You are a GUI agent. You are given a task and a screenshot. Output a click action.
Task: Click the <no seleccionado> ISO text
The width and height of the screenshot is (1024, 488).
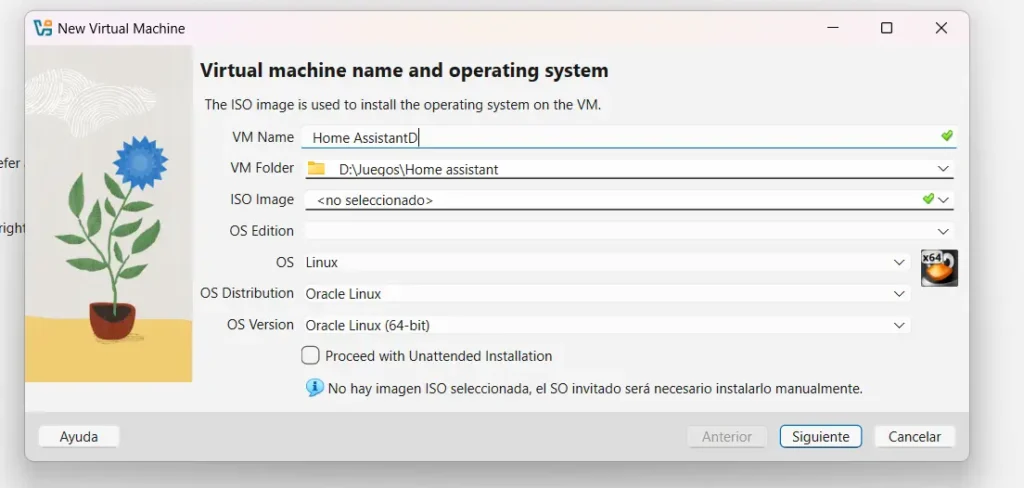[x=374, y=201]
